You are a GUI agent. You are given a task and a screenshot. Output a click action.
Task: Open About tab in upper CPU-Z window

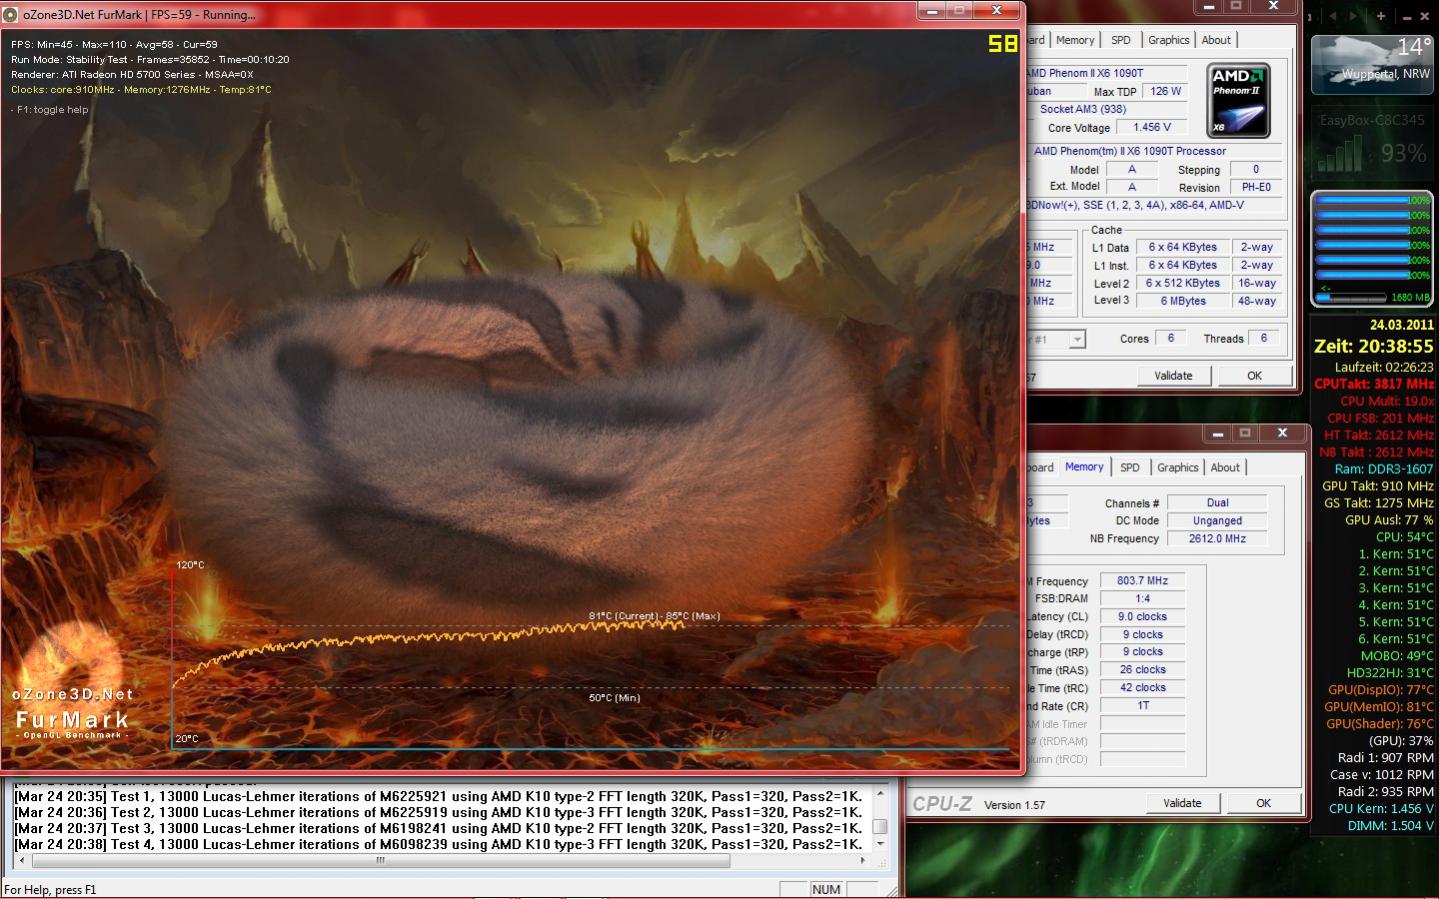(1216, 40)
